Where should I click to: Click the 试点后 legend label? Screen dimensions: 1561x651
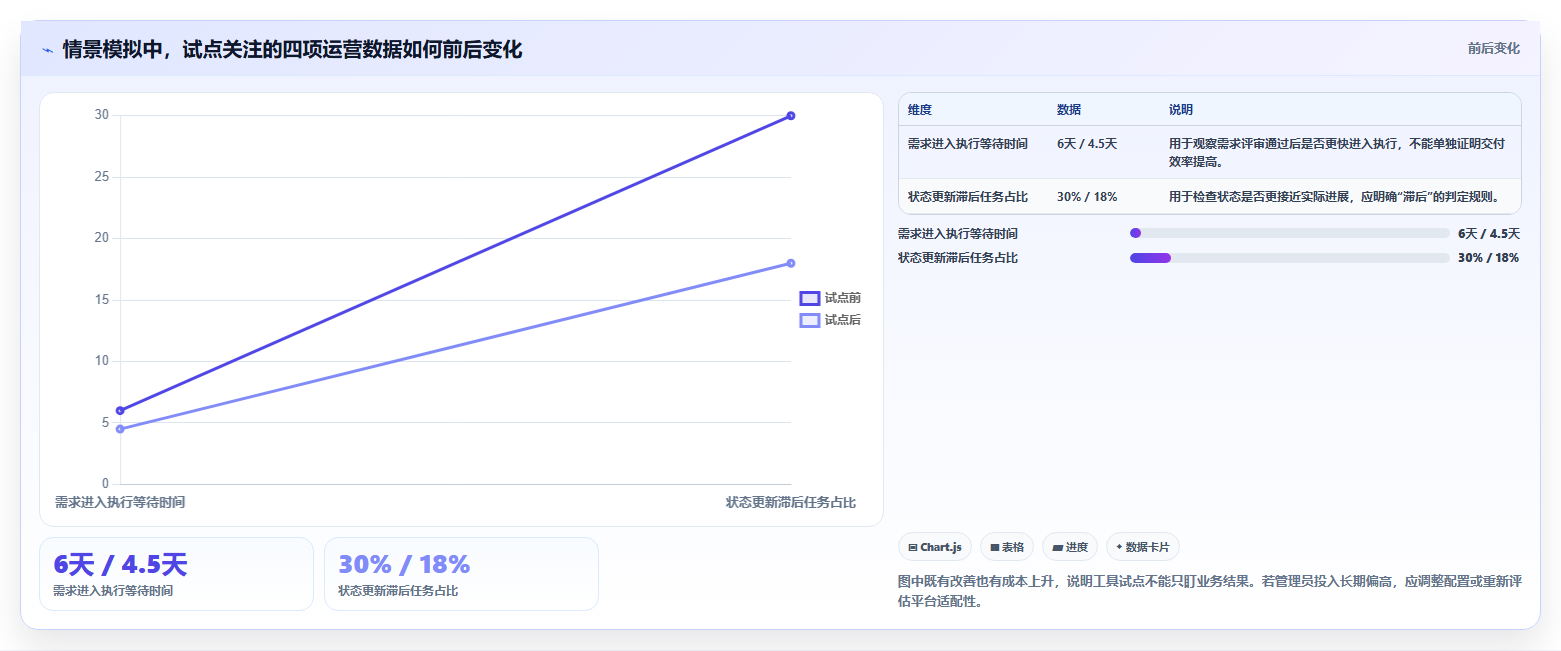[843, 320]
